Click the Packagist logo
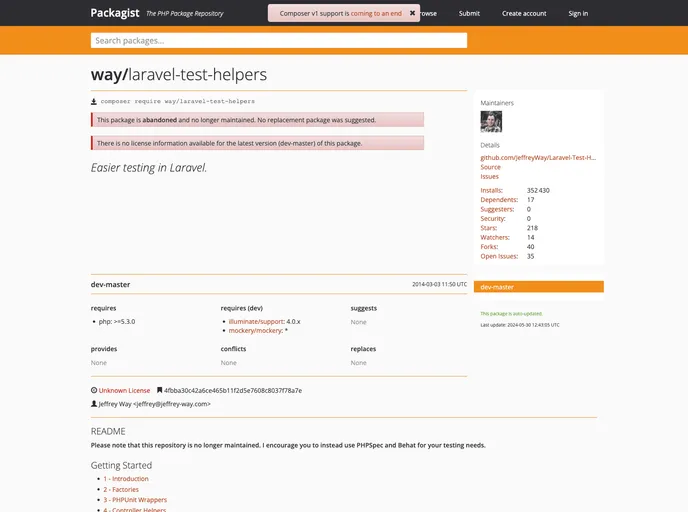This screenshot has width=688, height=512. point(115,13)
